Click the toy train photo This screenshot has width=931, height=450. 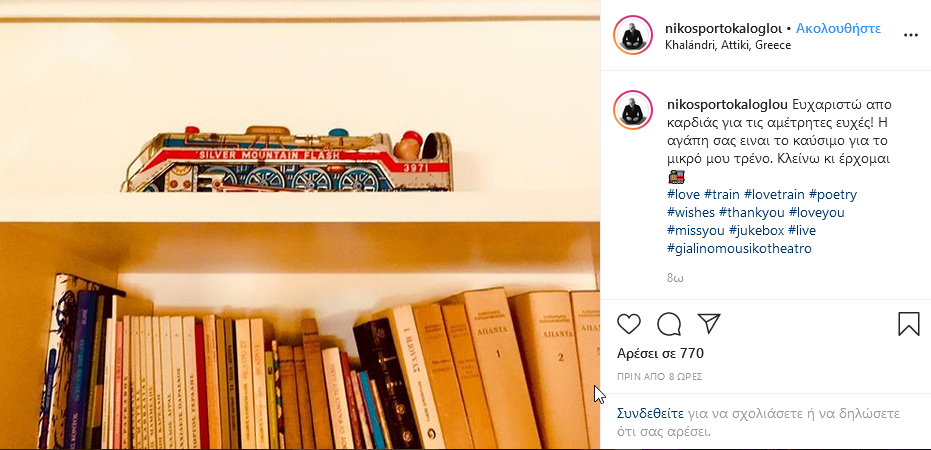click(300, 225)
